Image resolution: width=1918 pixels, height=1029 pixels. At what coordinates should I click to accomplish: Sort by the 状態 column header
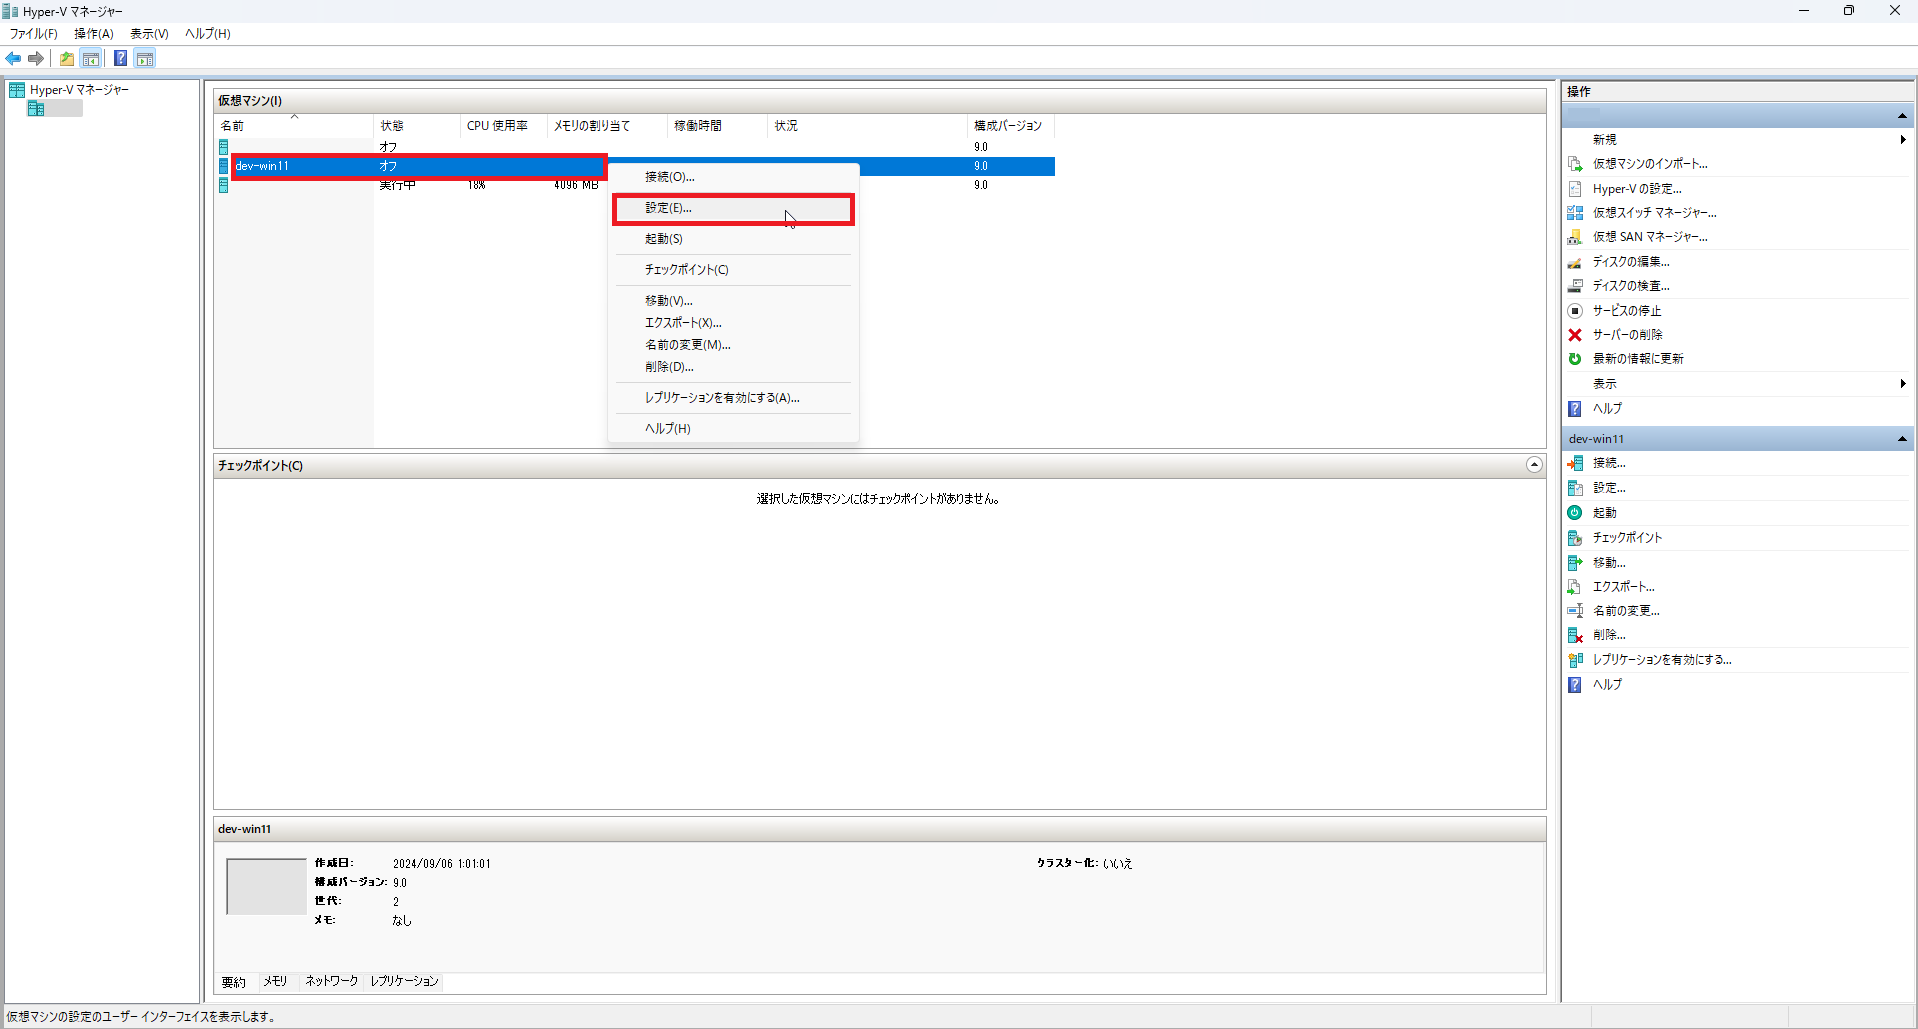(x=417, y=126)
